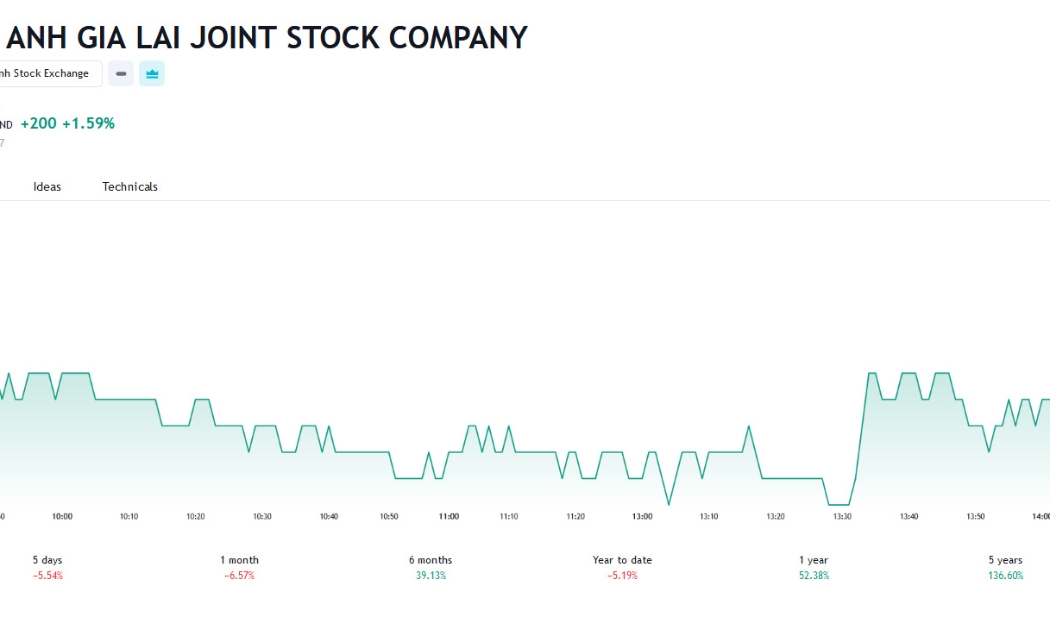Click the 13:50 time axis label
The image size is (1050, 630).
click(976, 516)
